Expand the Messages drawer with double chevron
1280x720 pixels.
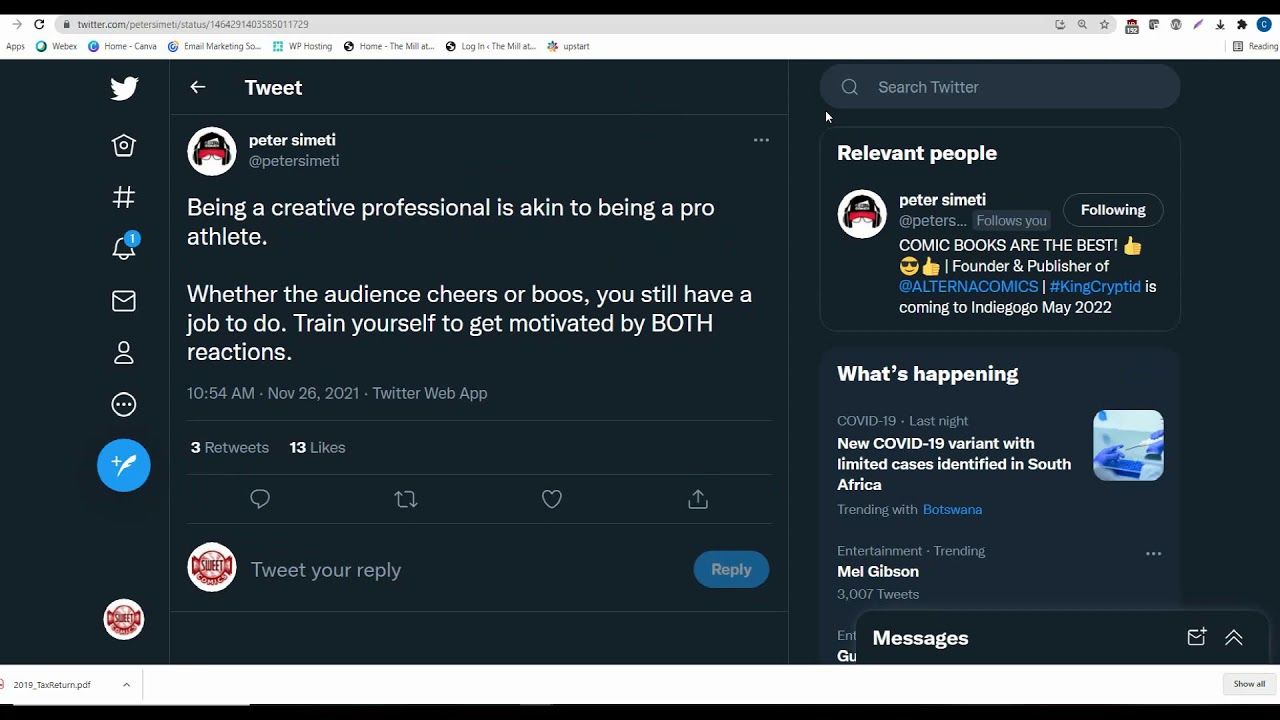(x=1234, y=638)
